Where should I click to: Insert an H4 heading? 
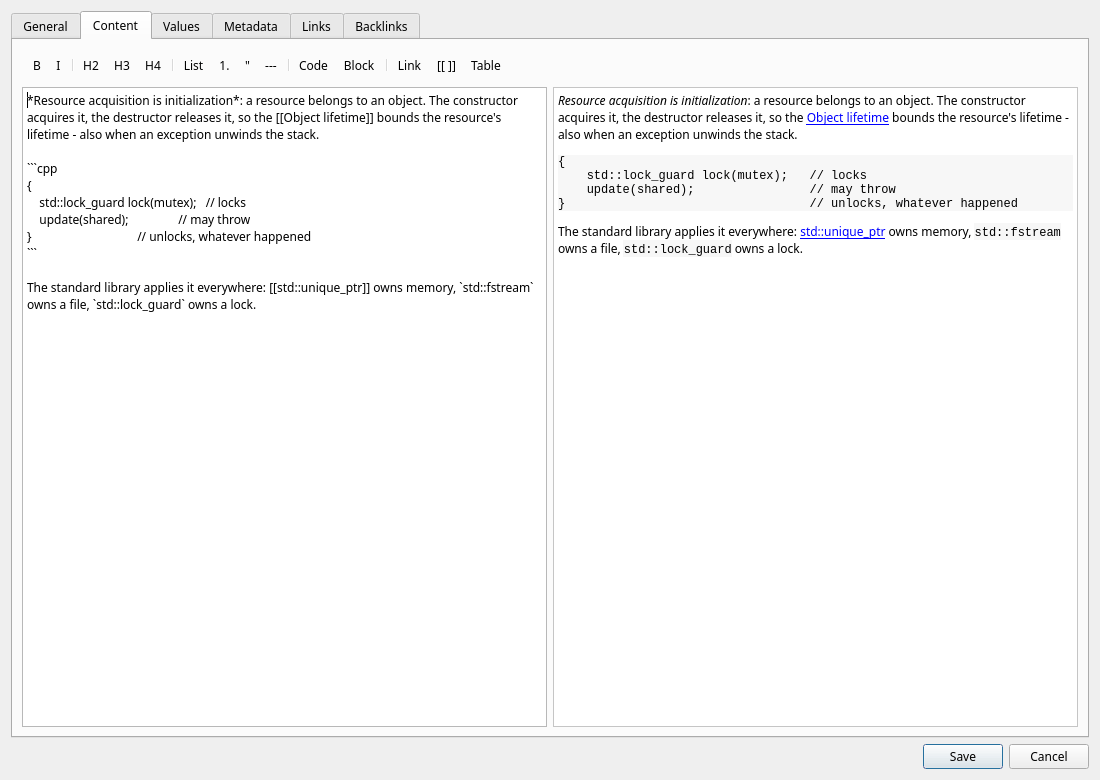(x=153, y=65)
